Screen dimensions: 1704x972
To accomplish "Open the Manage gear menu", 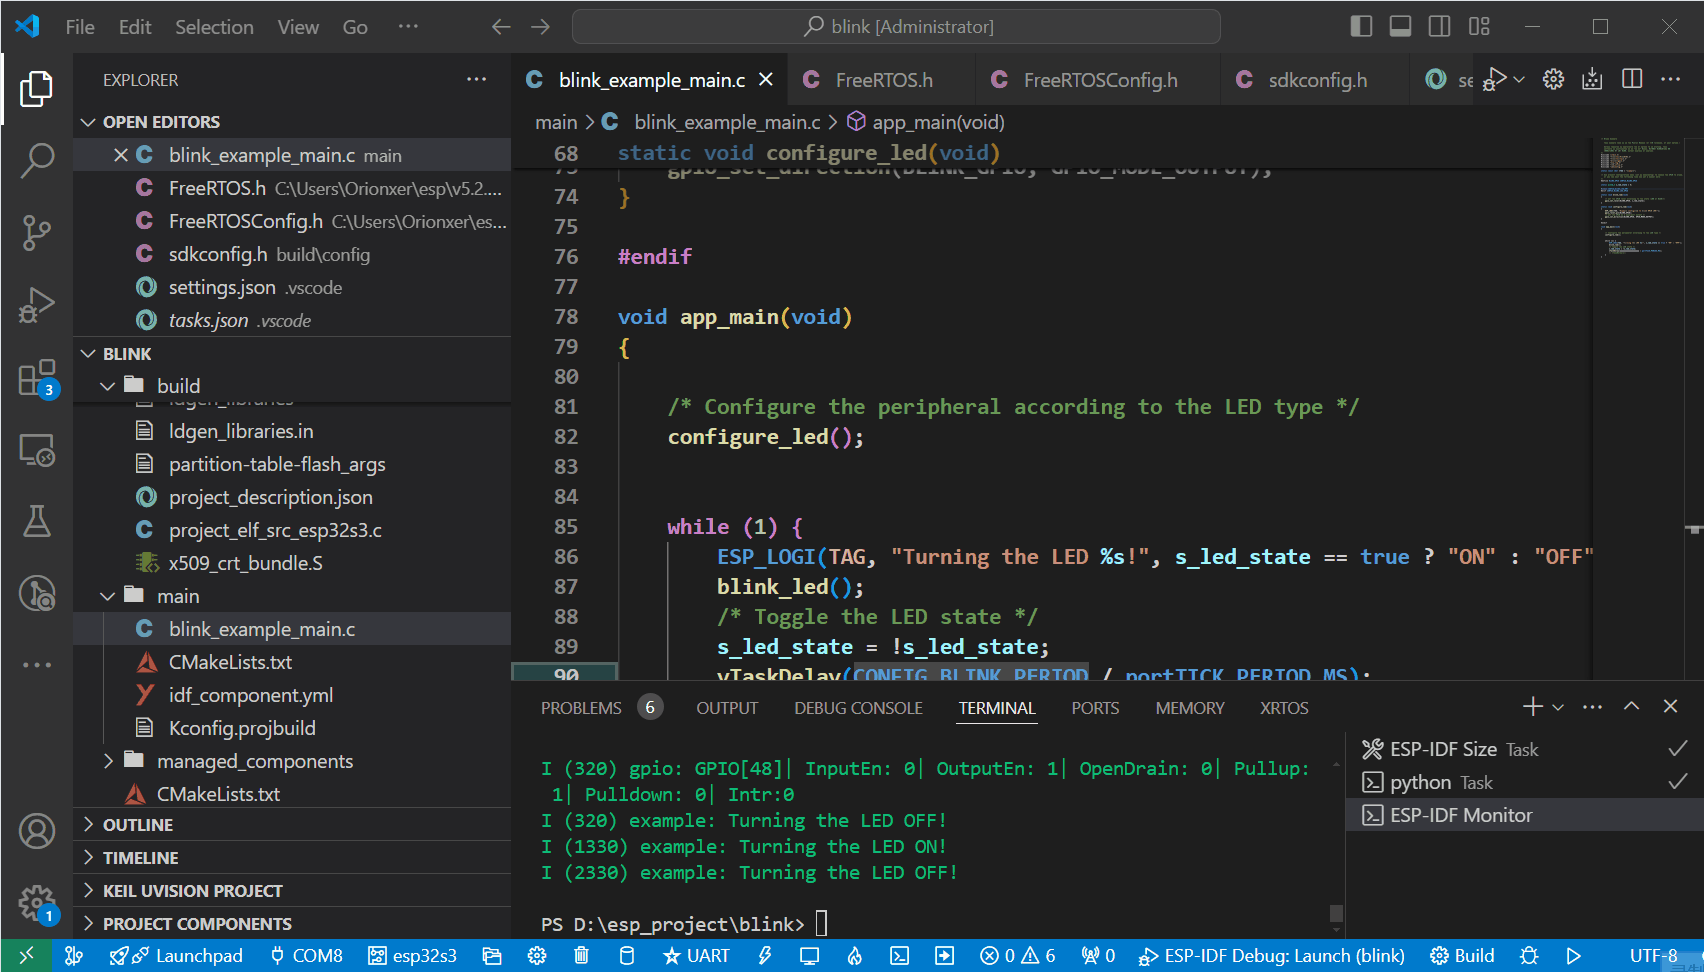I will point(37,903).
